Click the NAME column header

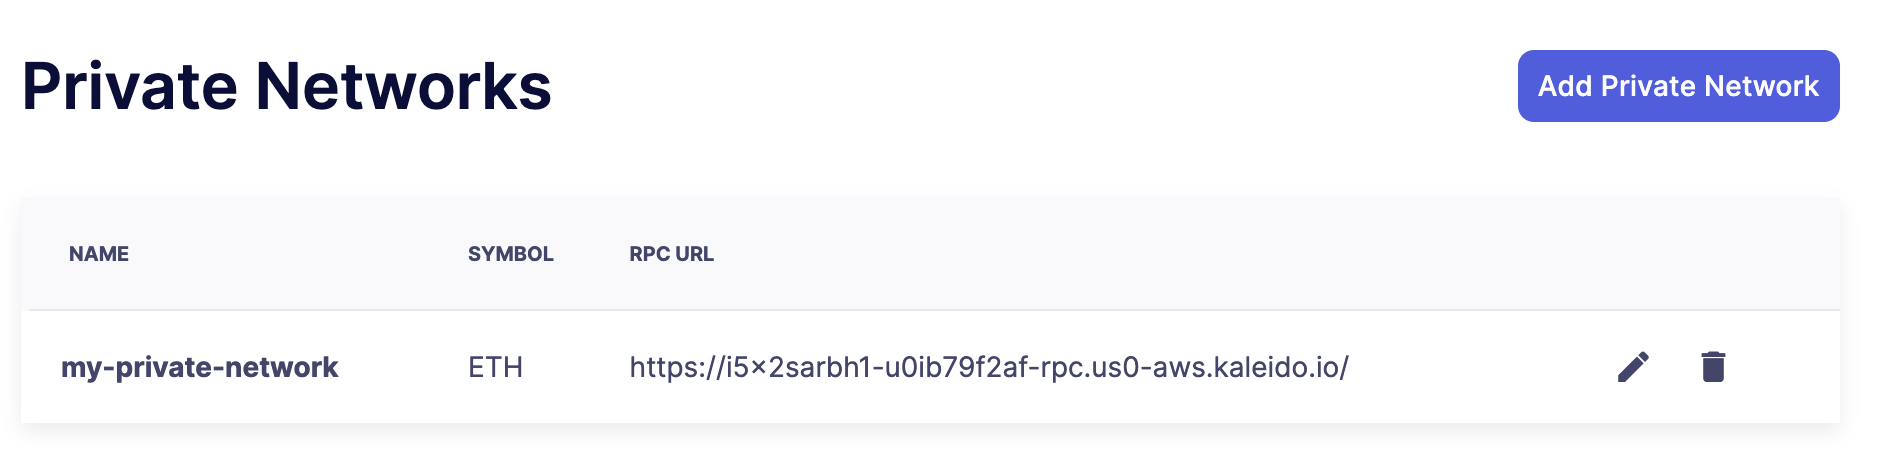point(99,254)
